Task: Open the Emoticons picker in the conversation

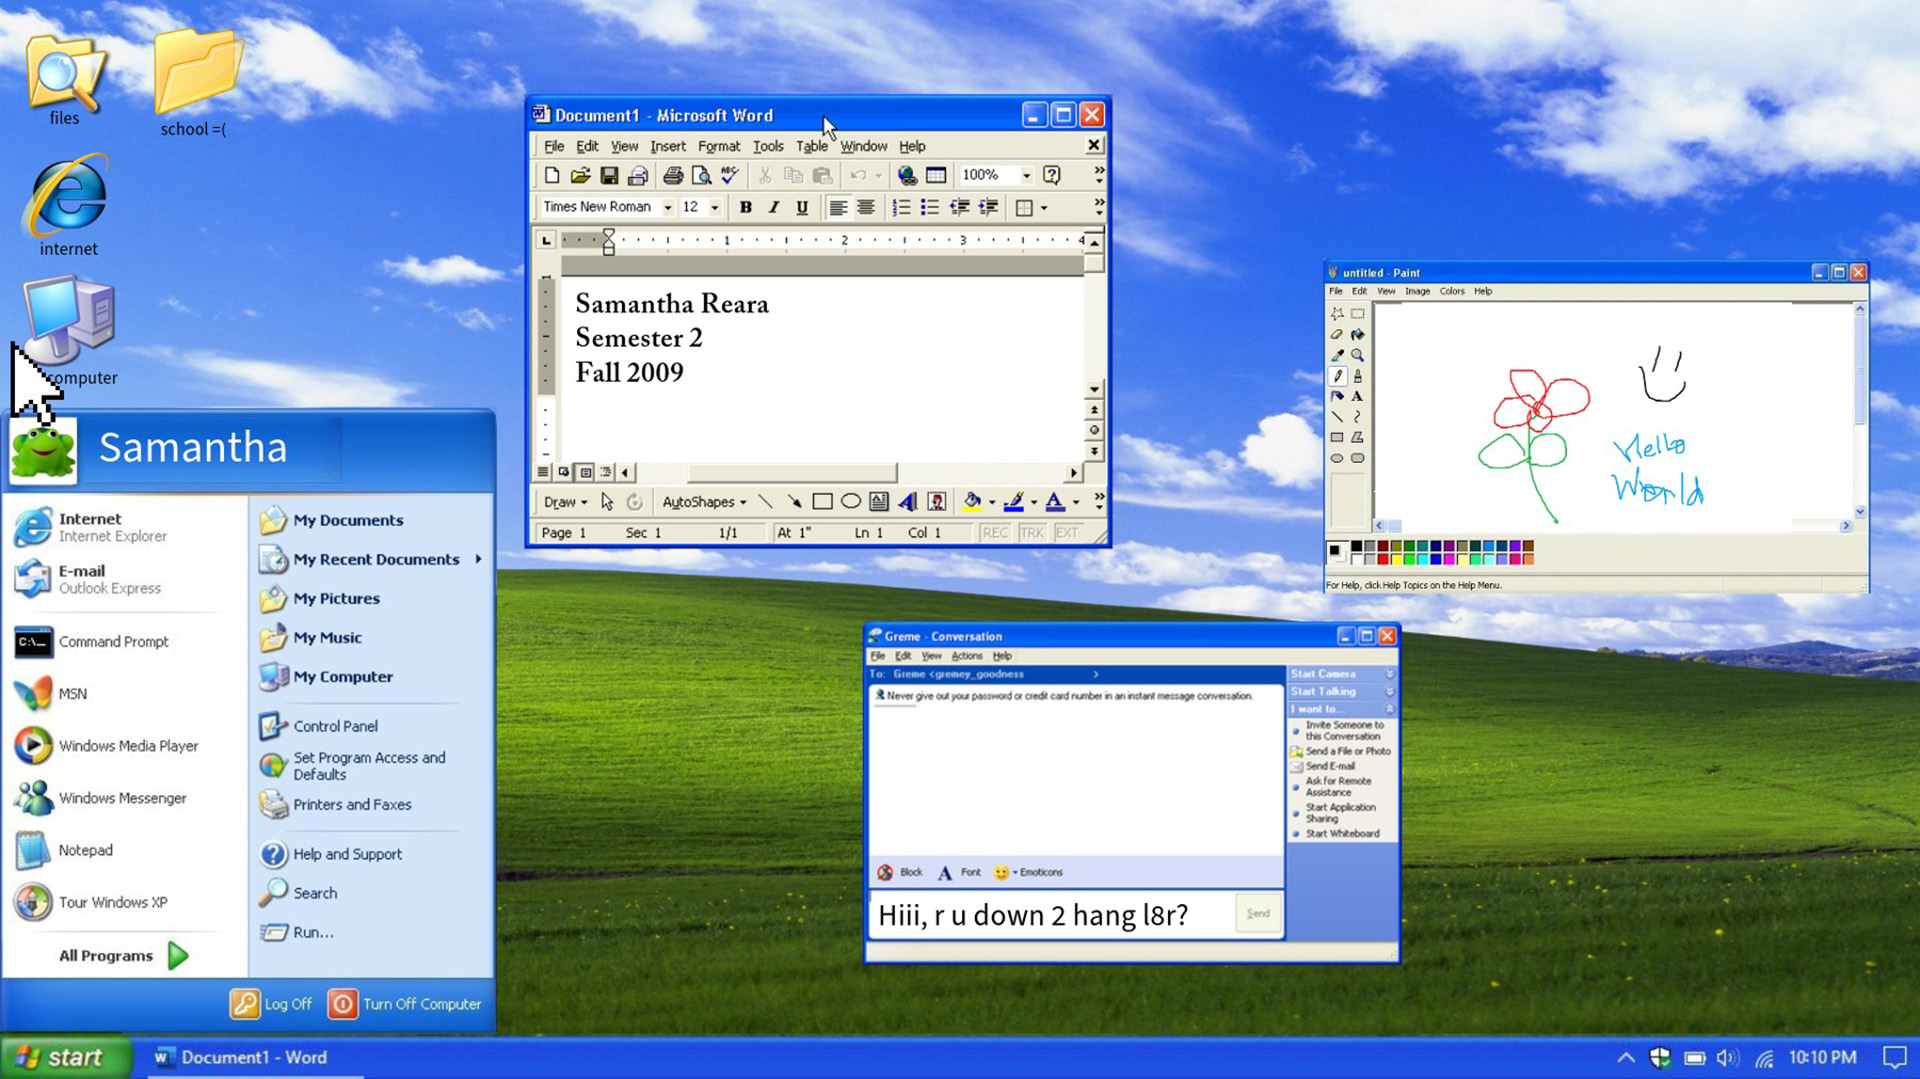Action: tap(1029, 872)
